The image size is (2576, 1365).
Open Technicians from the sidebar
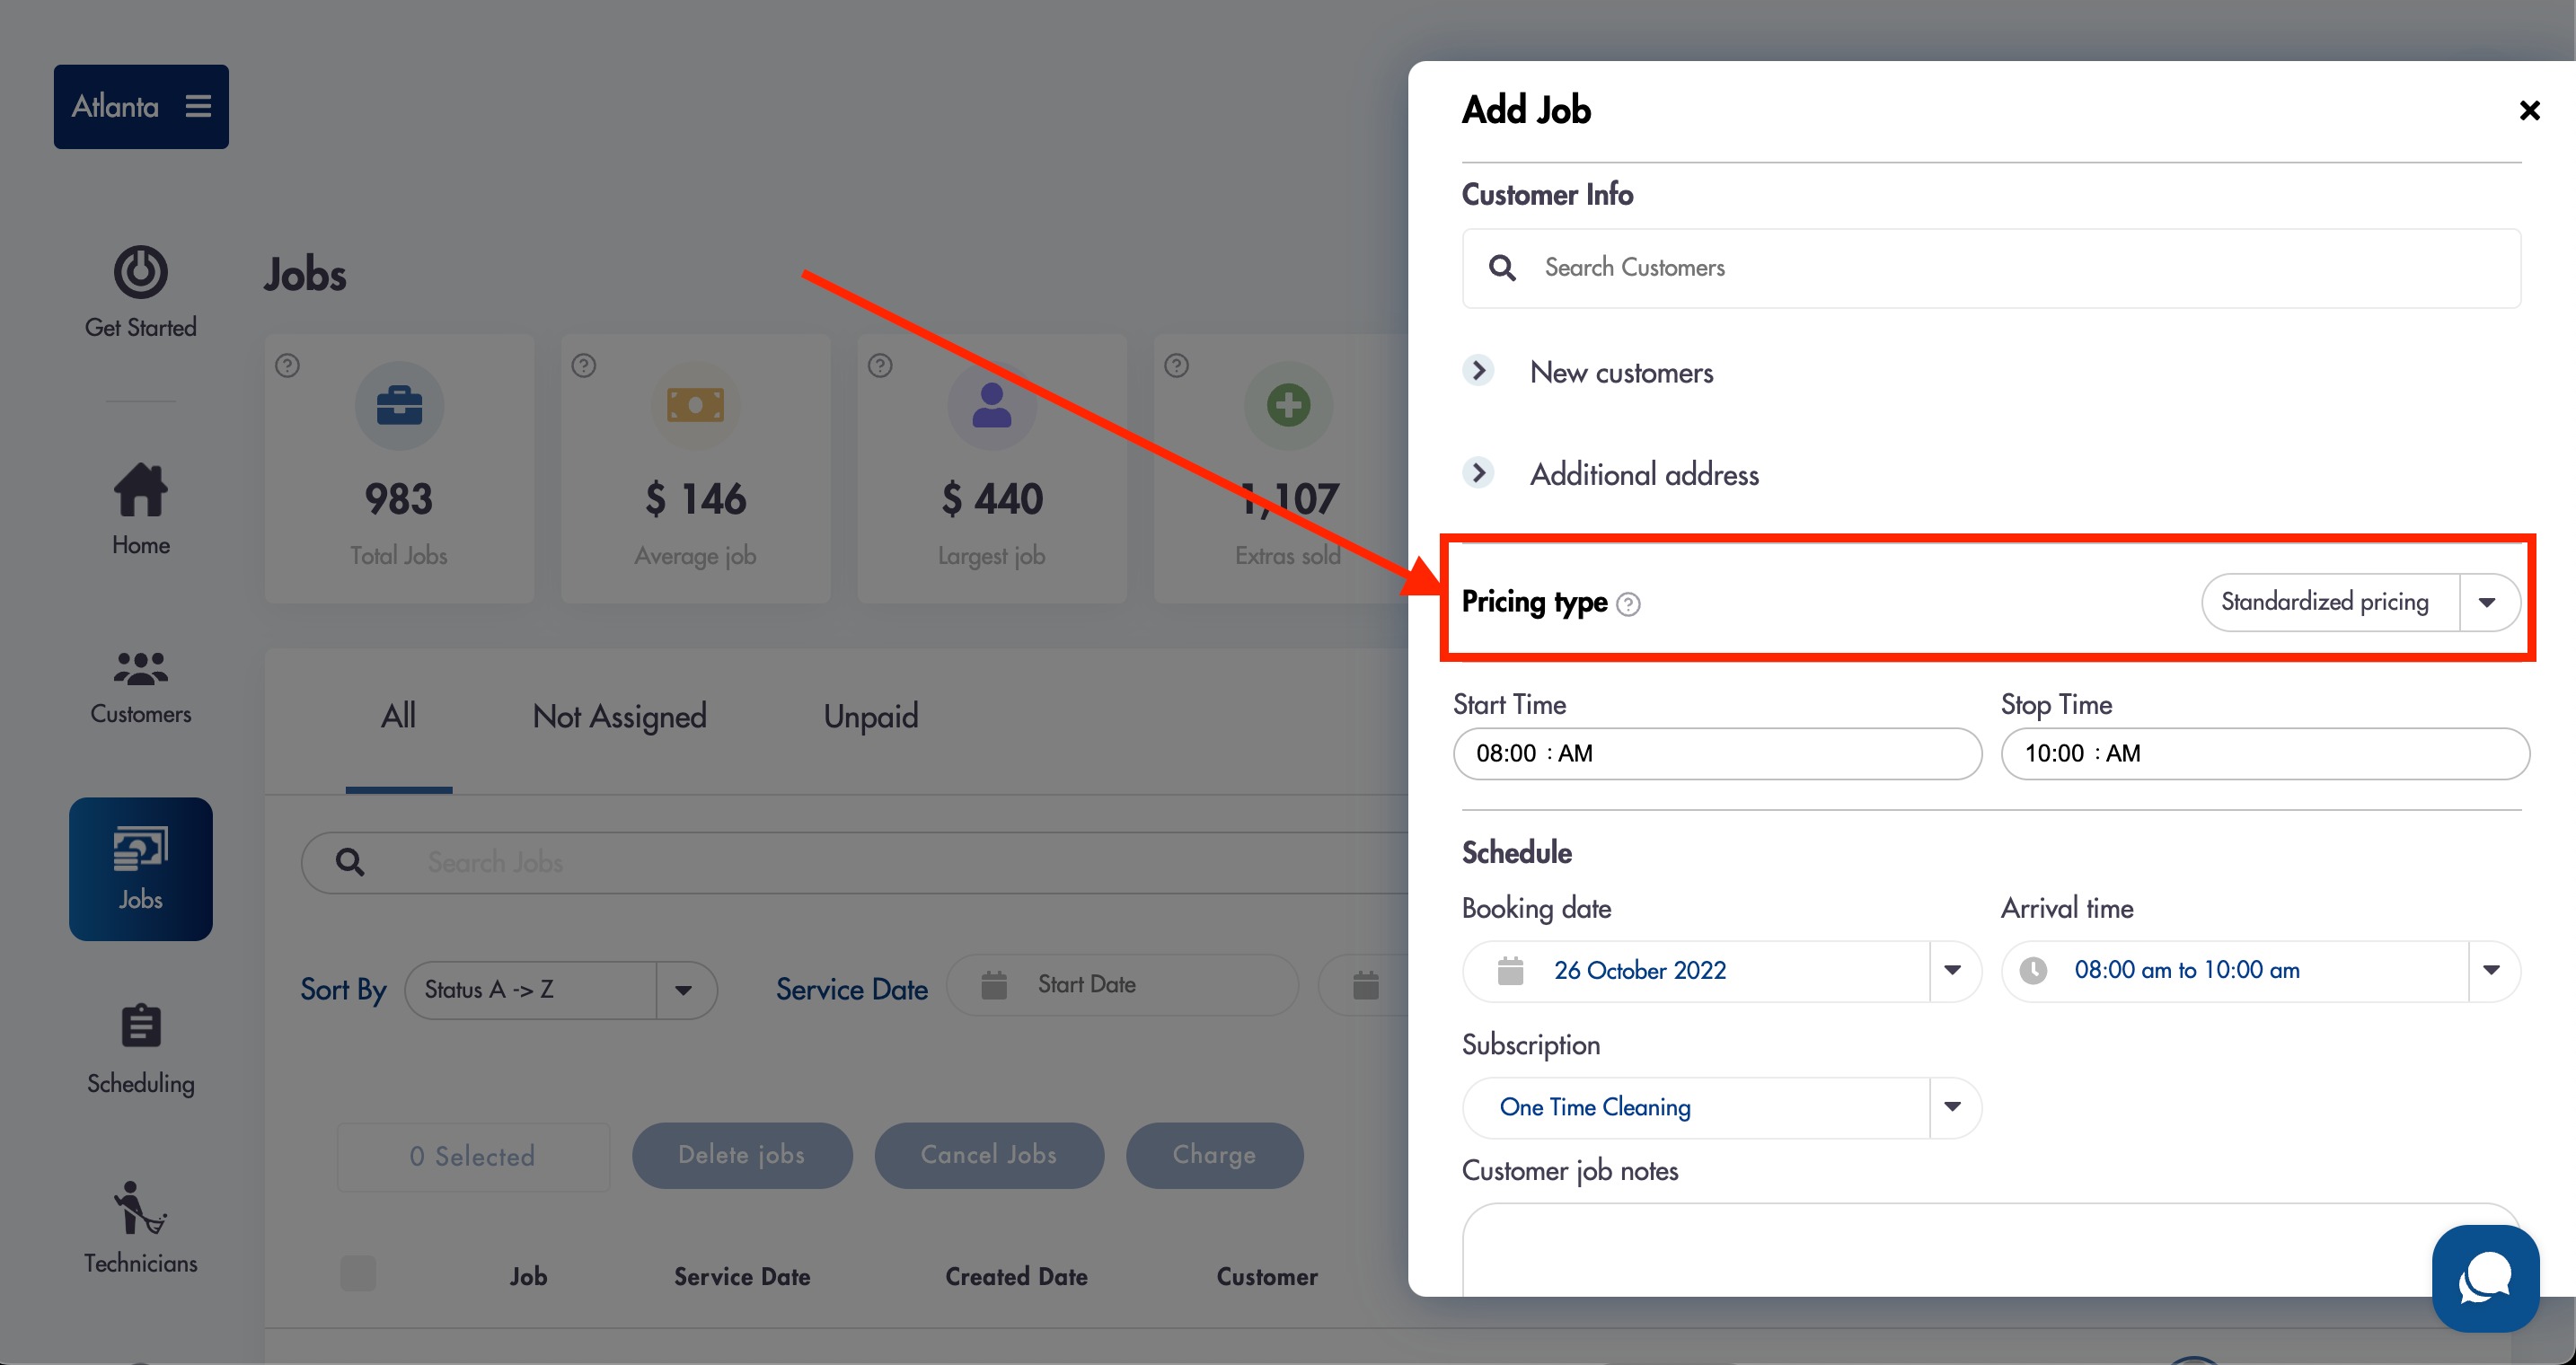pyautogui.click(x=140, y=1228)
